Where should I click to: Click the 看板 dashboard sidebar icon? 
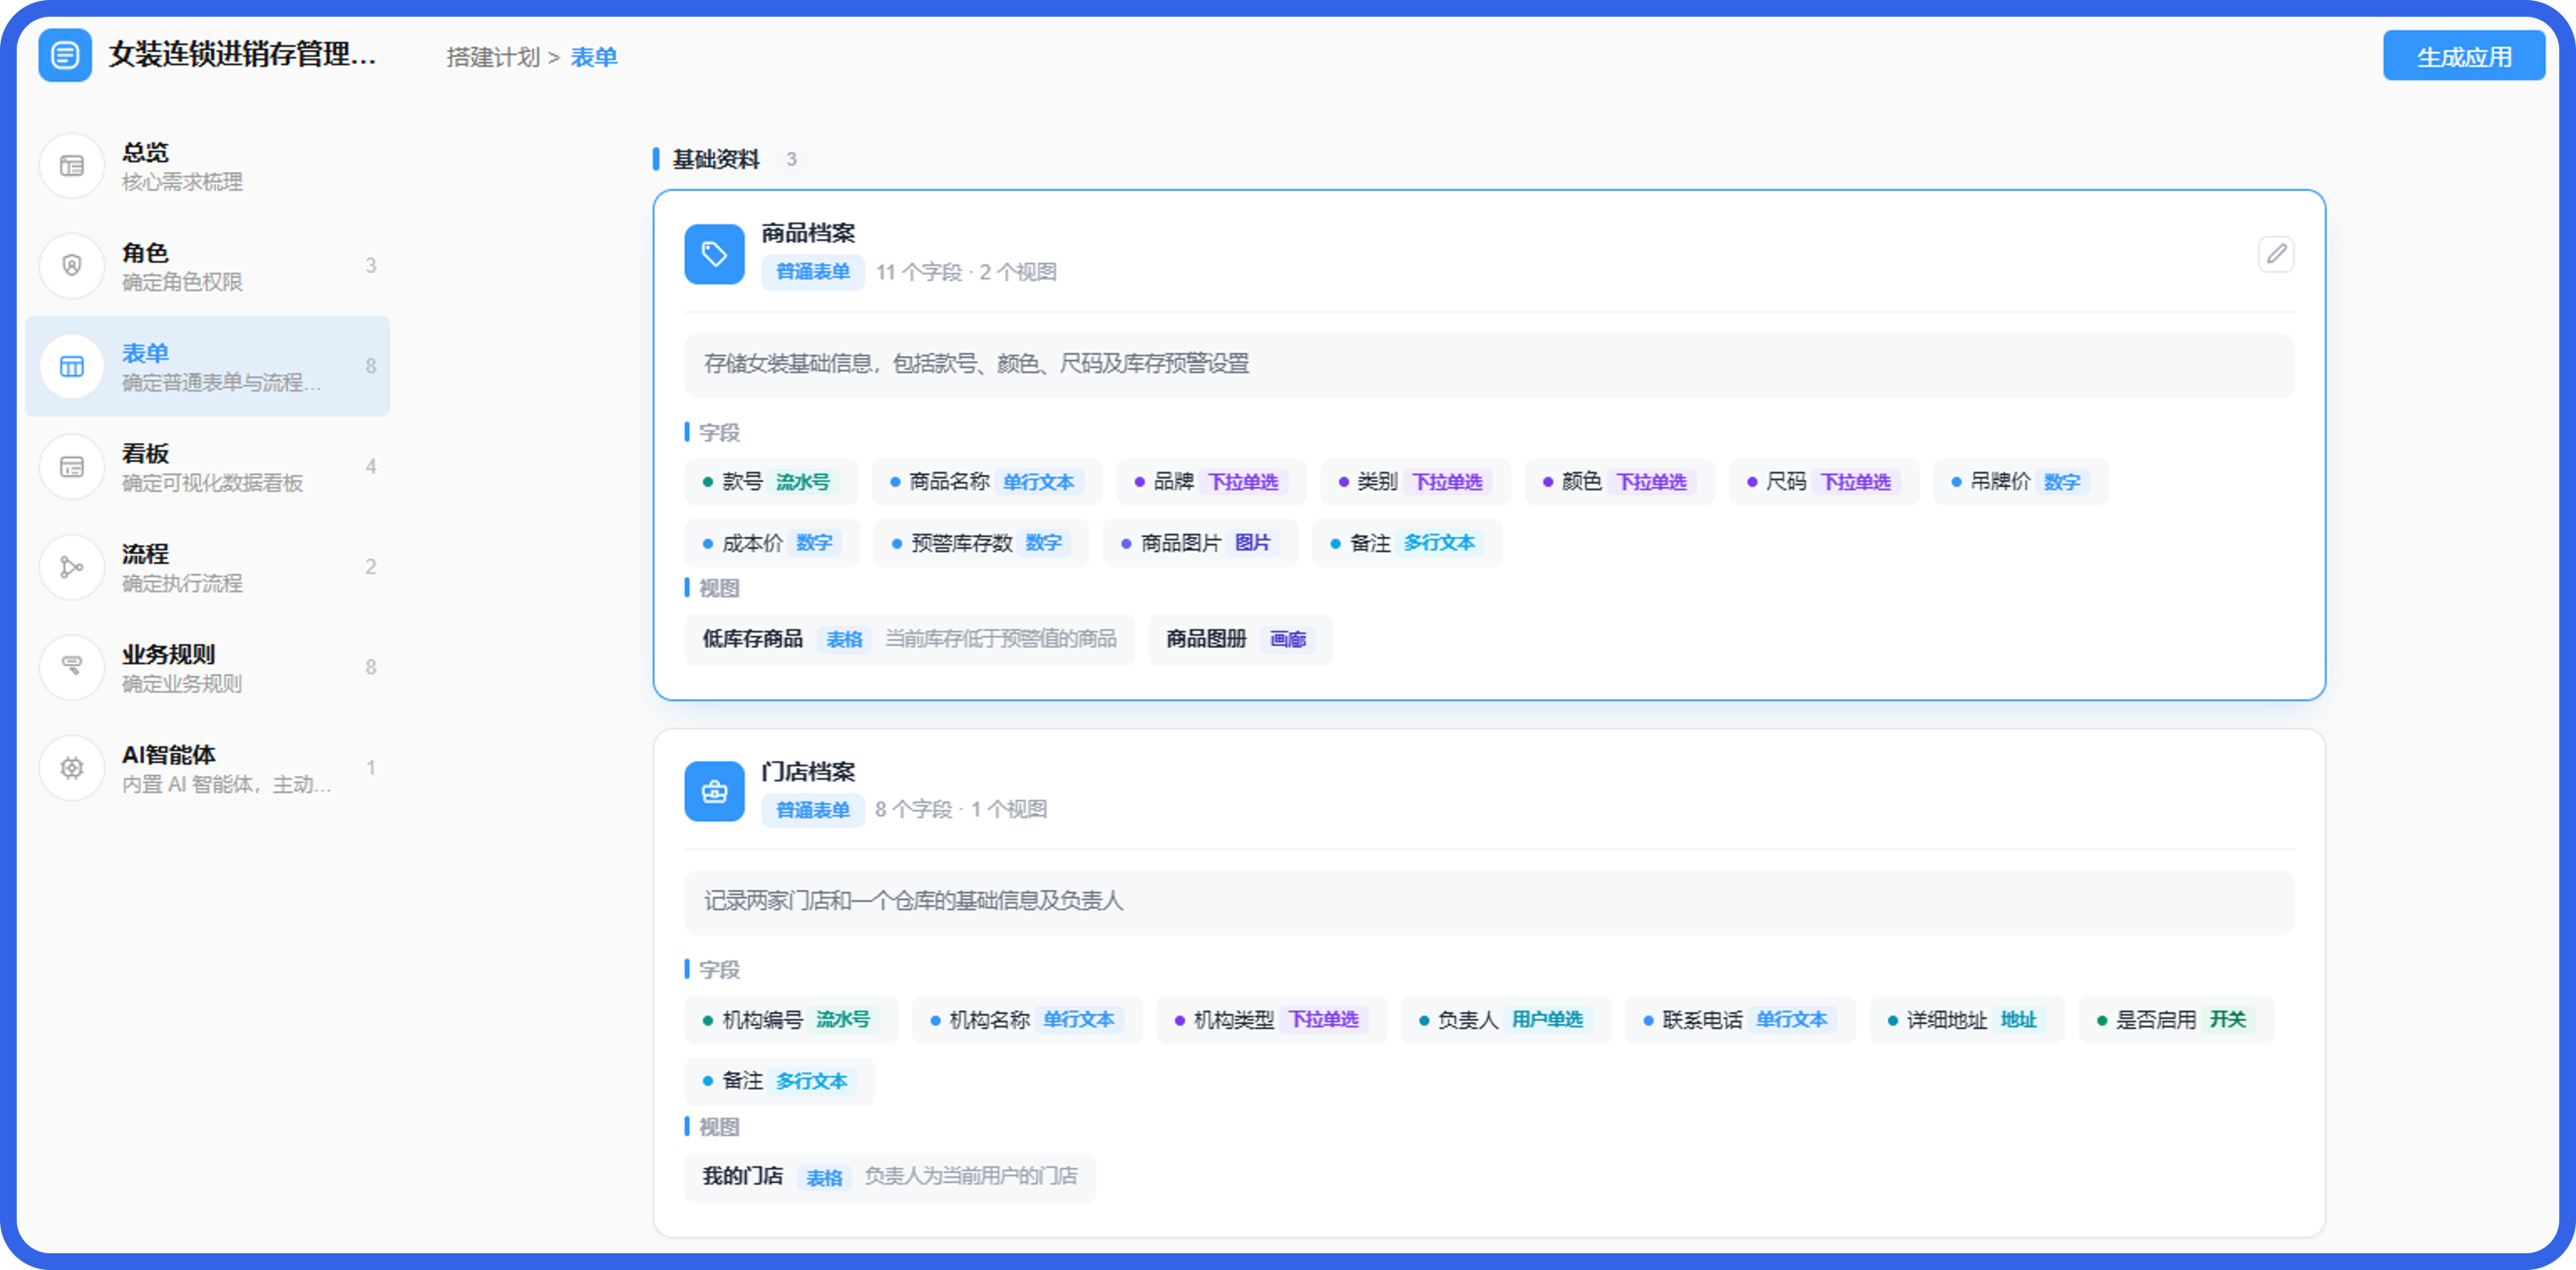[x=72, y=467]
